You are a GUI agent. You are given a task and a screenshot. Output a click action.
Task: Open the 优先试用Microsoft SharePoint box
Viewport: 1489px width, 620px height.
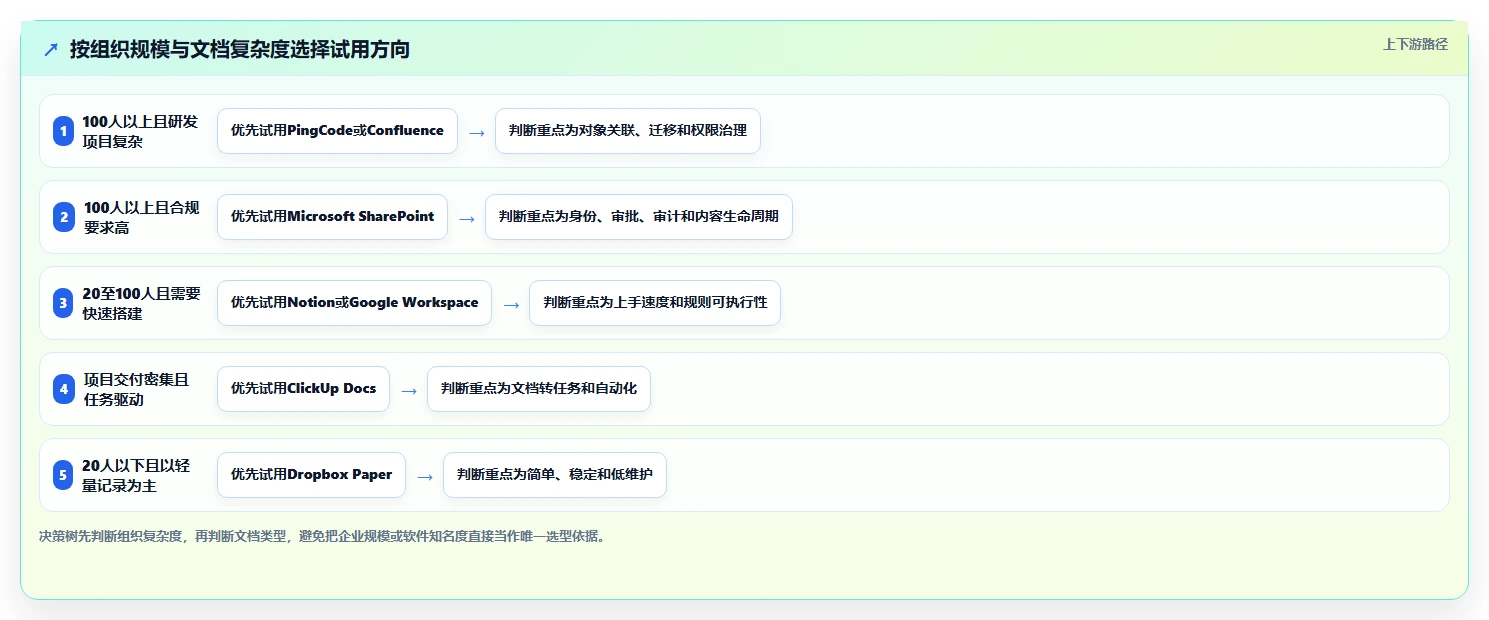click(x=332, y=217)
